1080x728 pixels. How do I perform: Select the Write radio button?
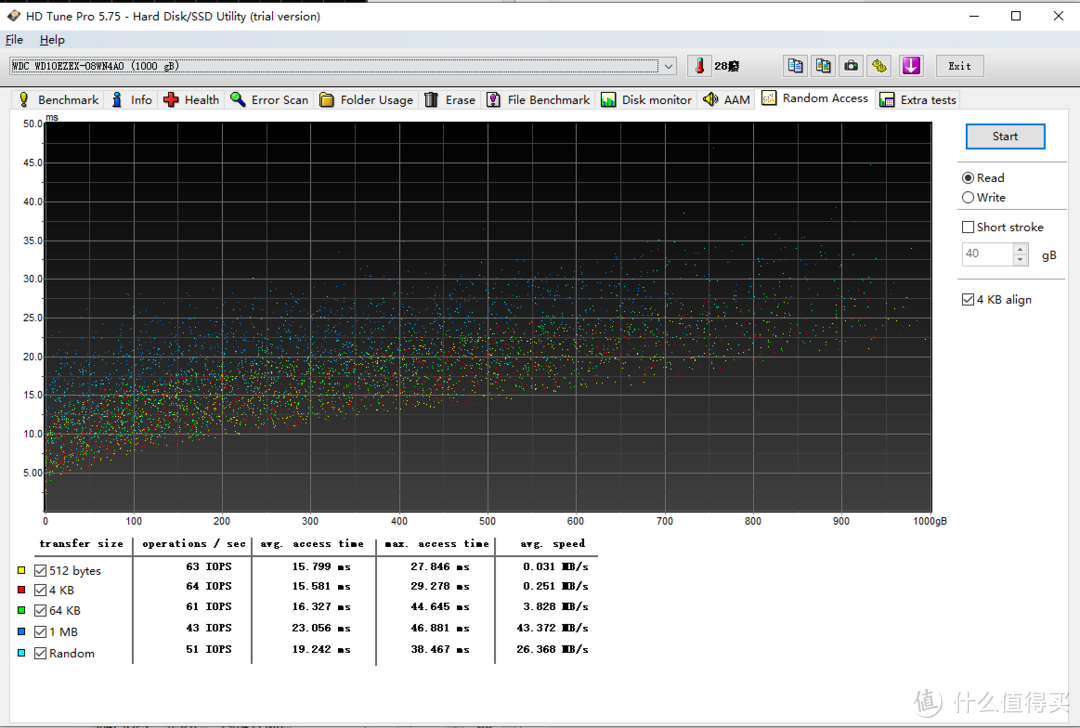968,198
